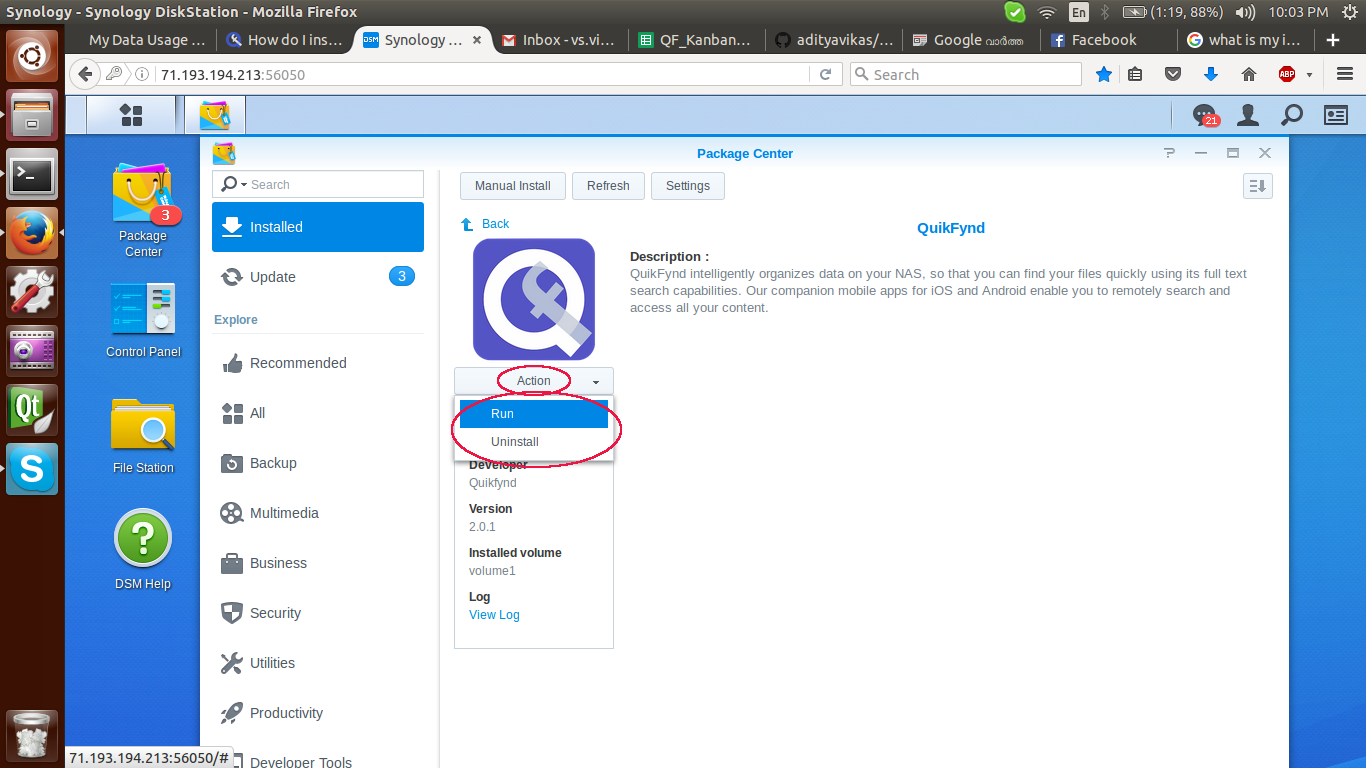
Task: Click the Firefox Search box
Action: (x=965, y=74)
